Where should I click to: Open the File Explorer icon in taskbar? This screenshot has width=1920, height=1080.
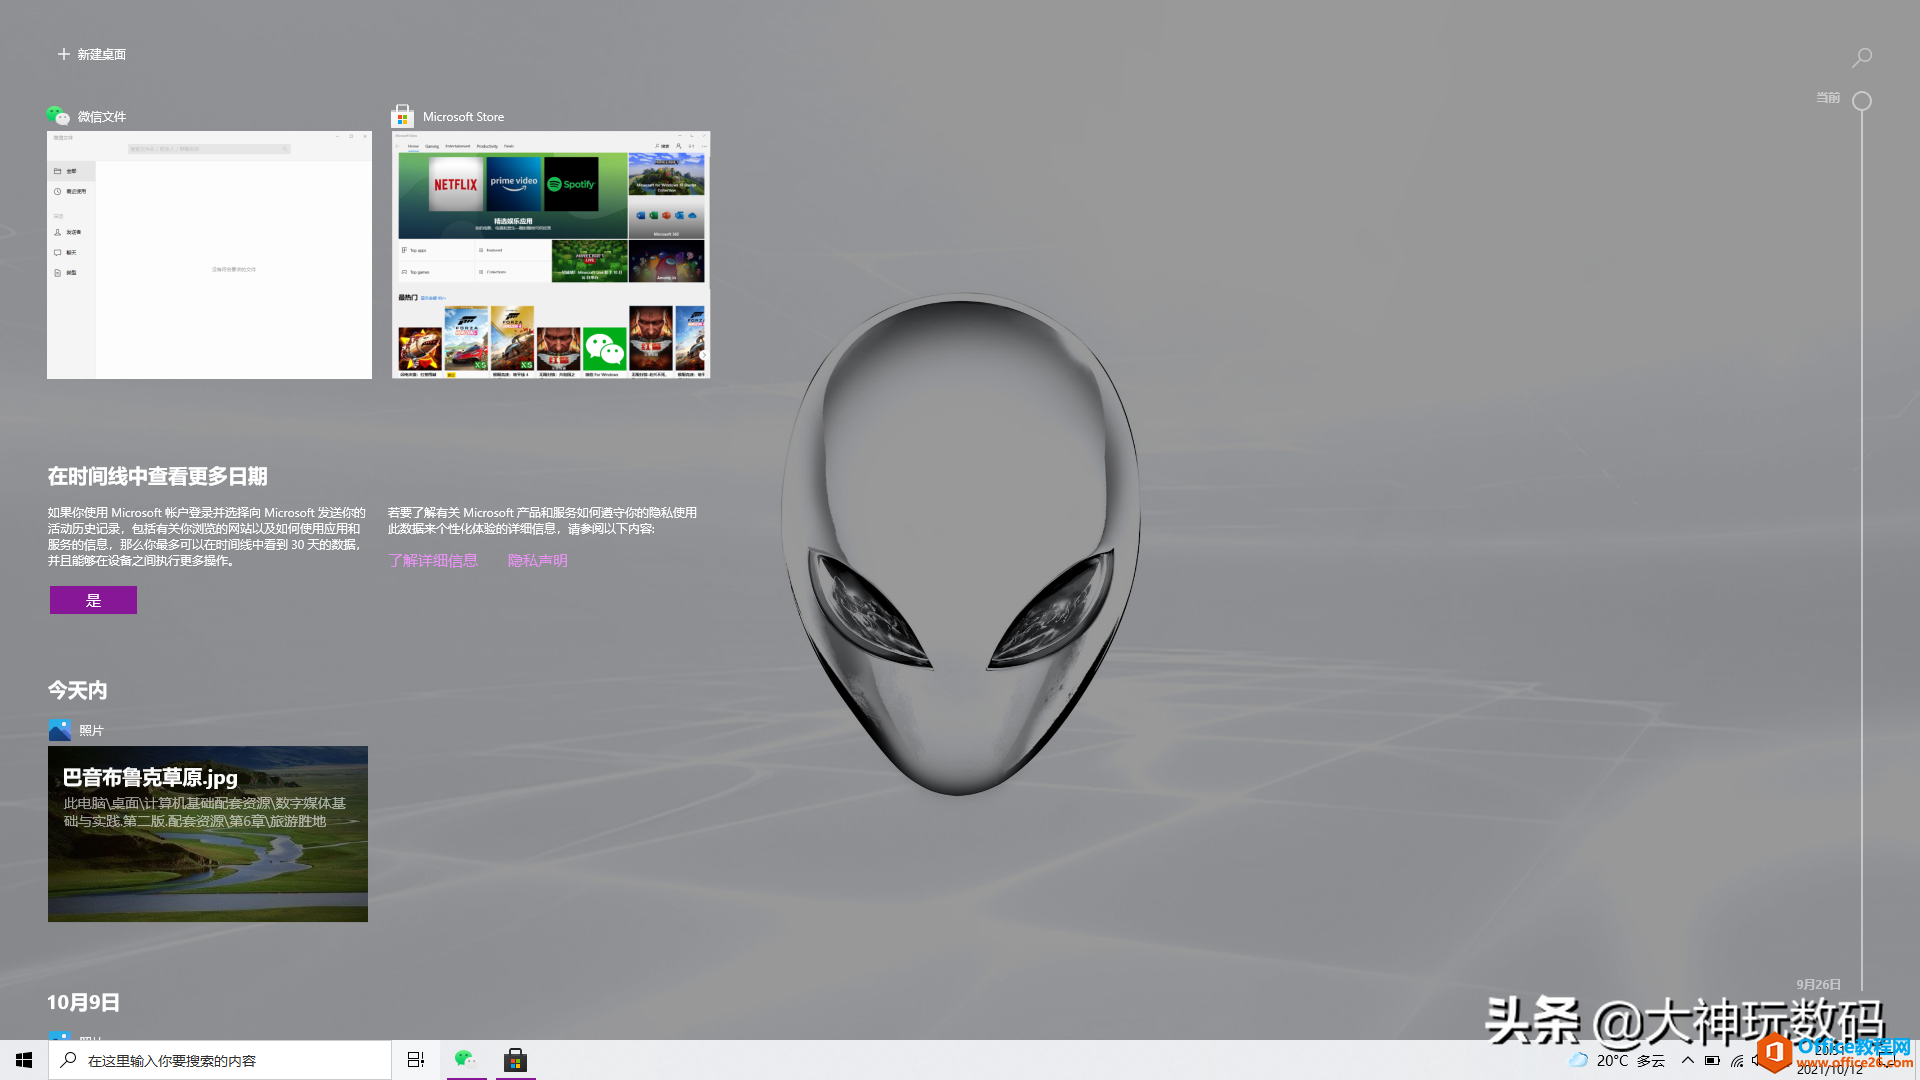pos(414,1060)
